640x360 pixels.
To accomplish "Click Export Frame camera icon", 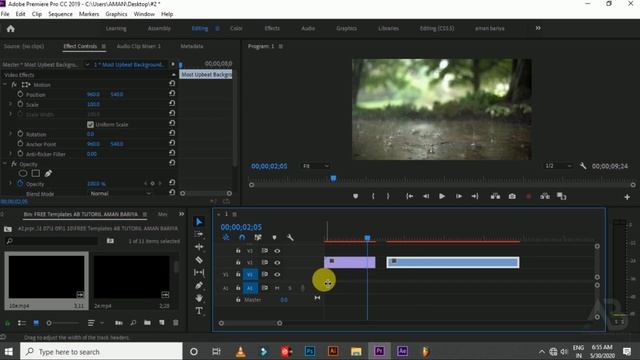I will [x=512, y=196].
